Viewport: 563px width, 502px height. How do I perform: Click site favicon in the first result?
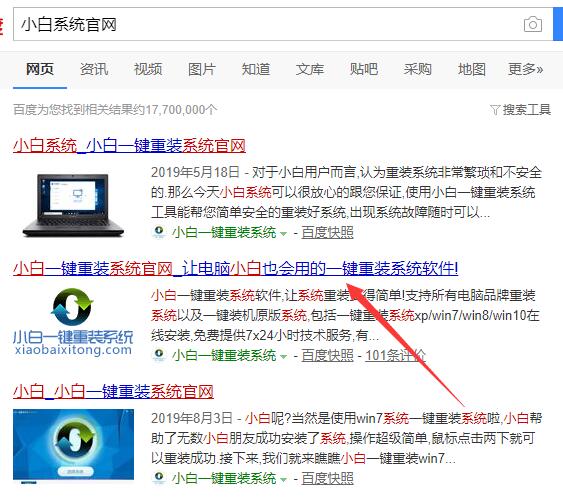point(158,232)
